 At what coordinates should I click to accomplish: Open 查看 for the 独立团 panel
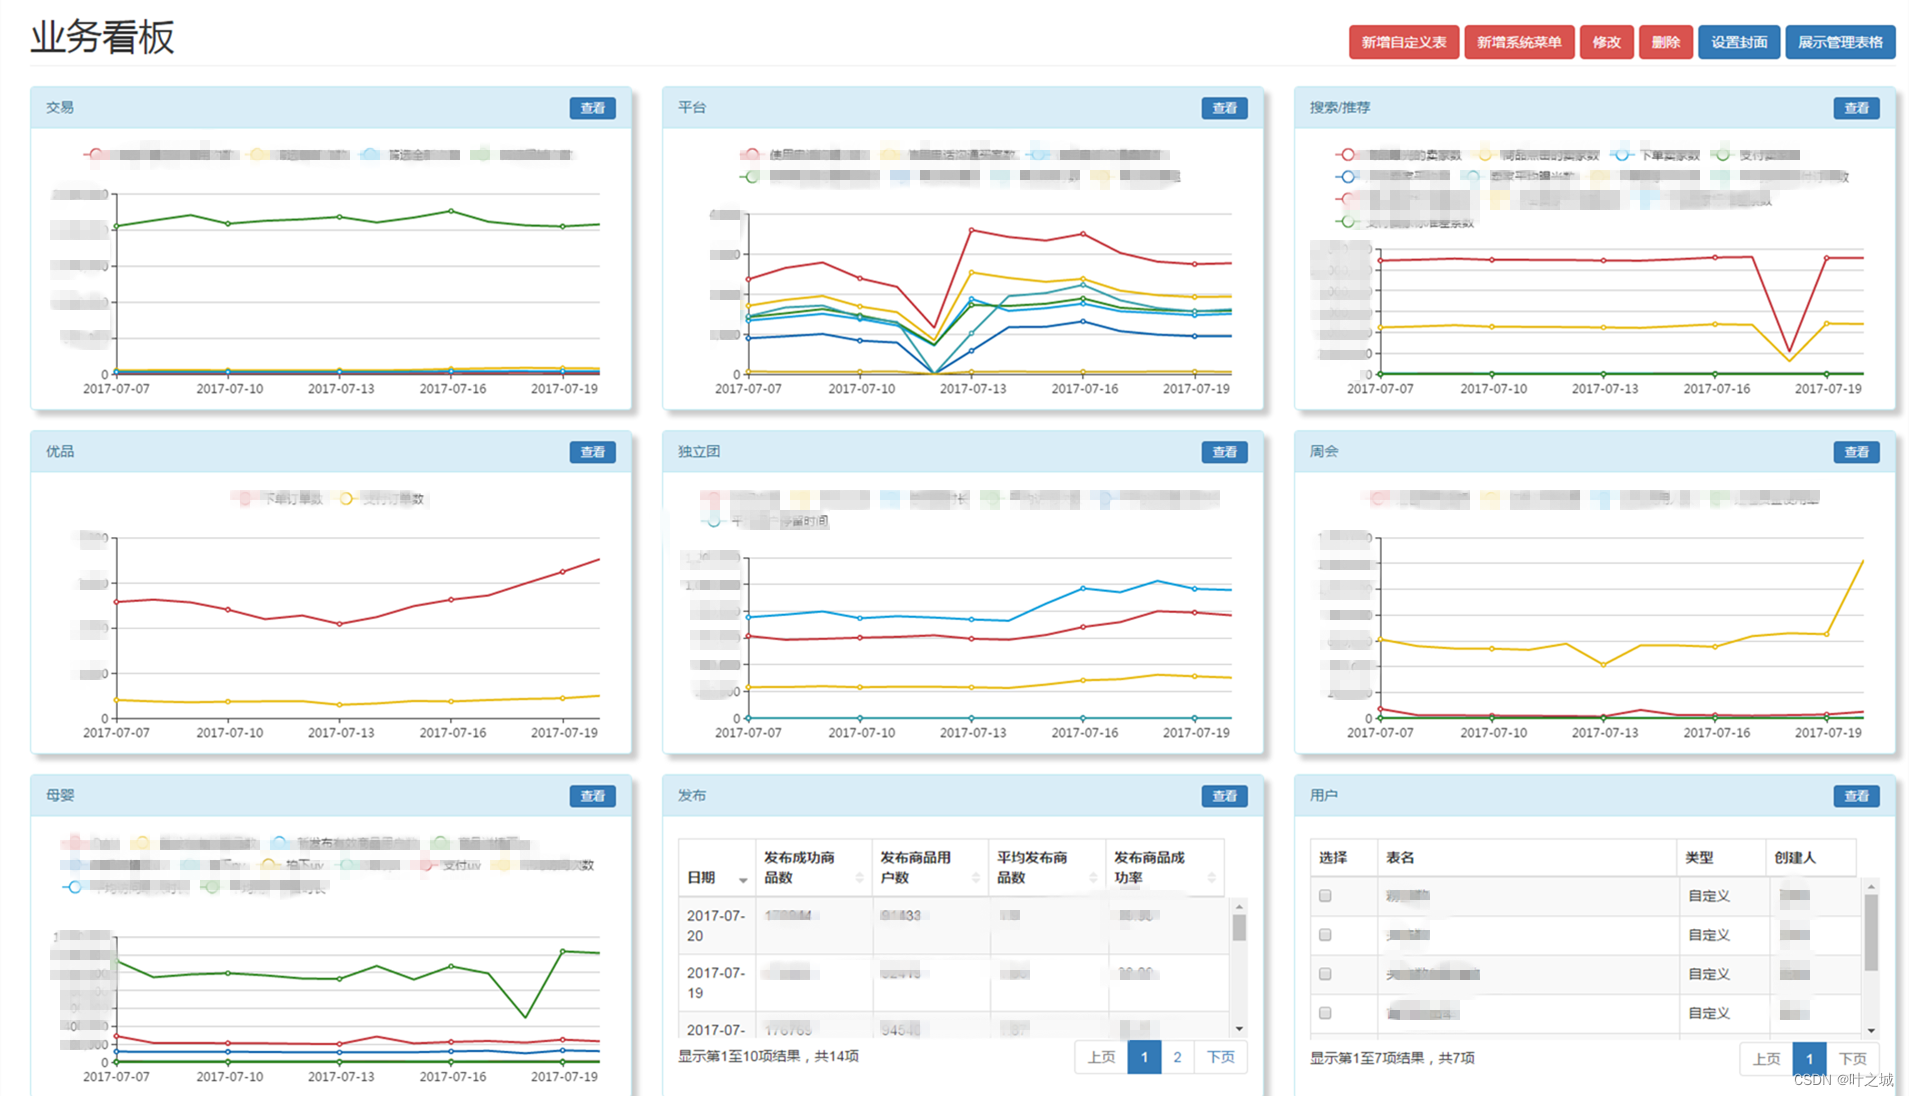1225,452
